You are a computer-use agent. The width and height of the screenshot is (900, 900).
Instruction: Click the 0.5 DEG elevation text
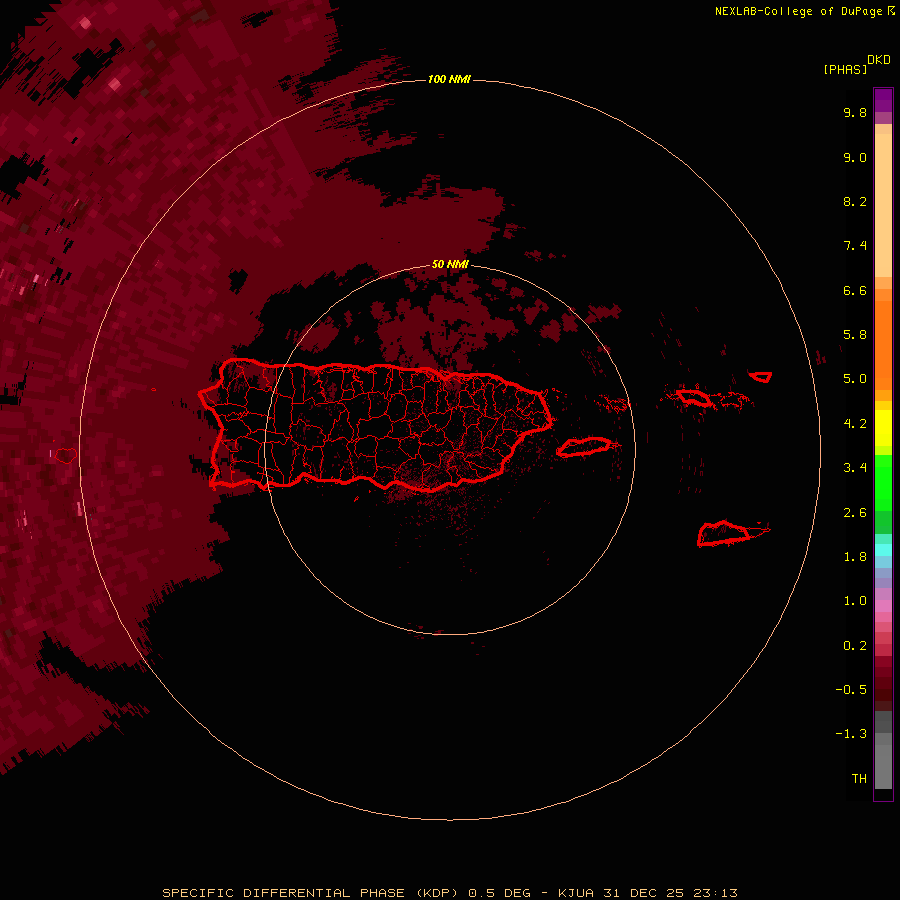499,893
